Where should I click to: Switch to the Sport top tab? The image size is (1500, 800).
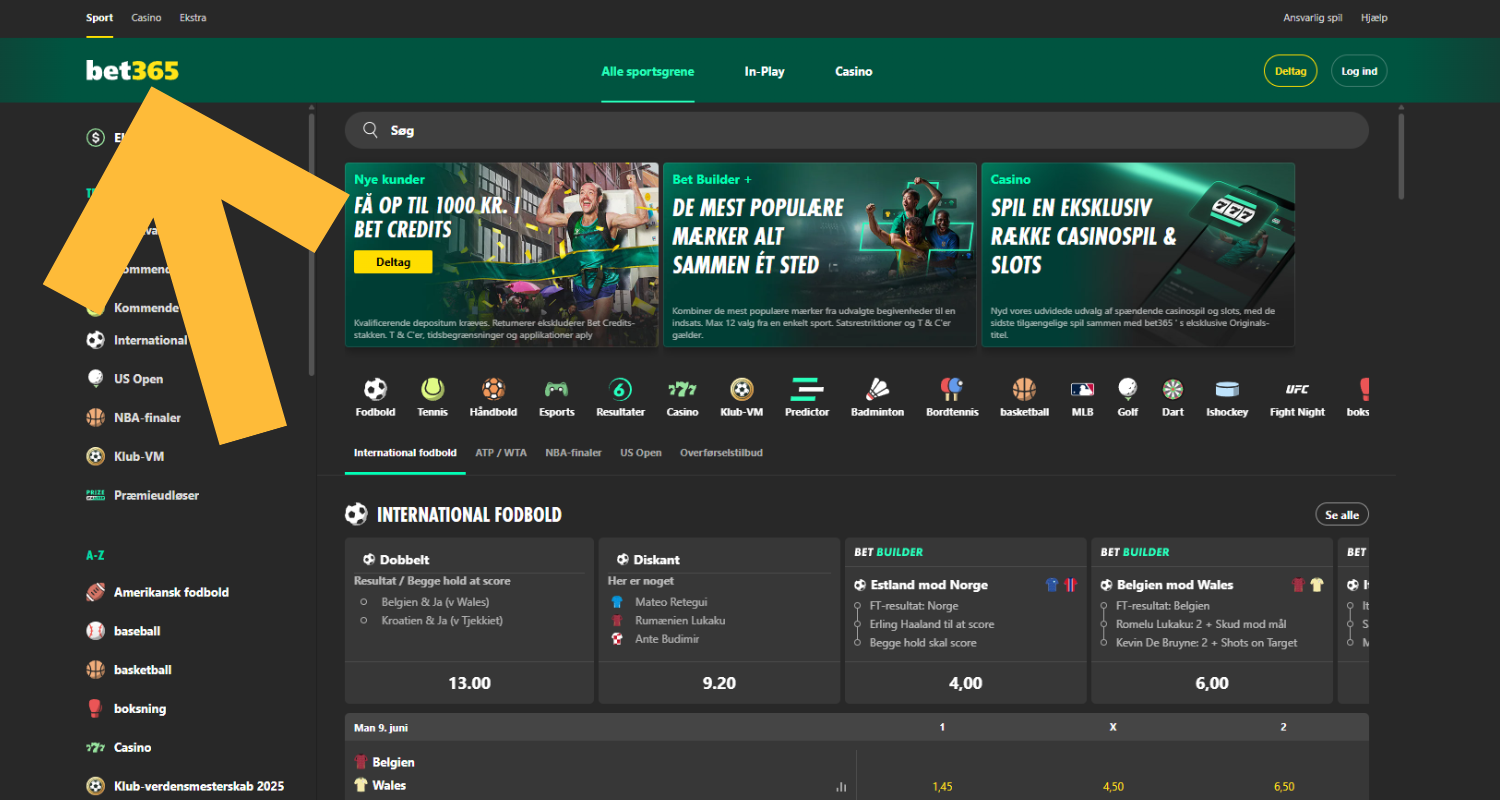[x=99, y=18]
